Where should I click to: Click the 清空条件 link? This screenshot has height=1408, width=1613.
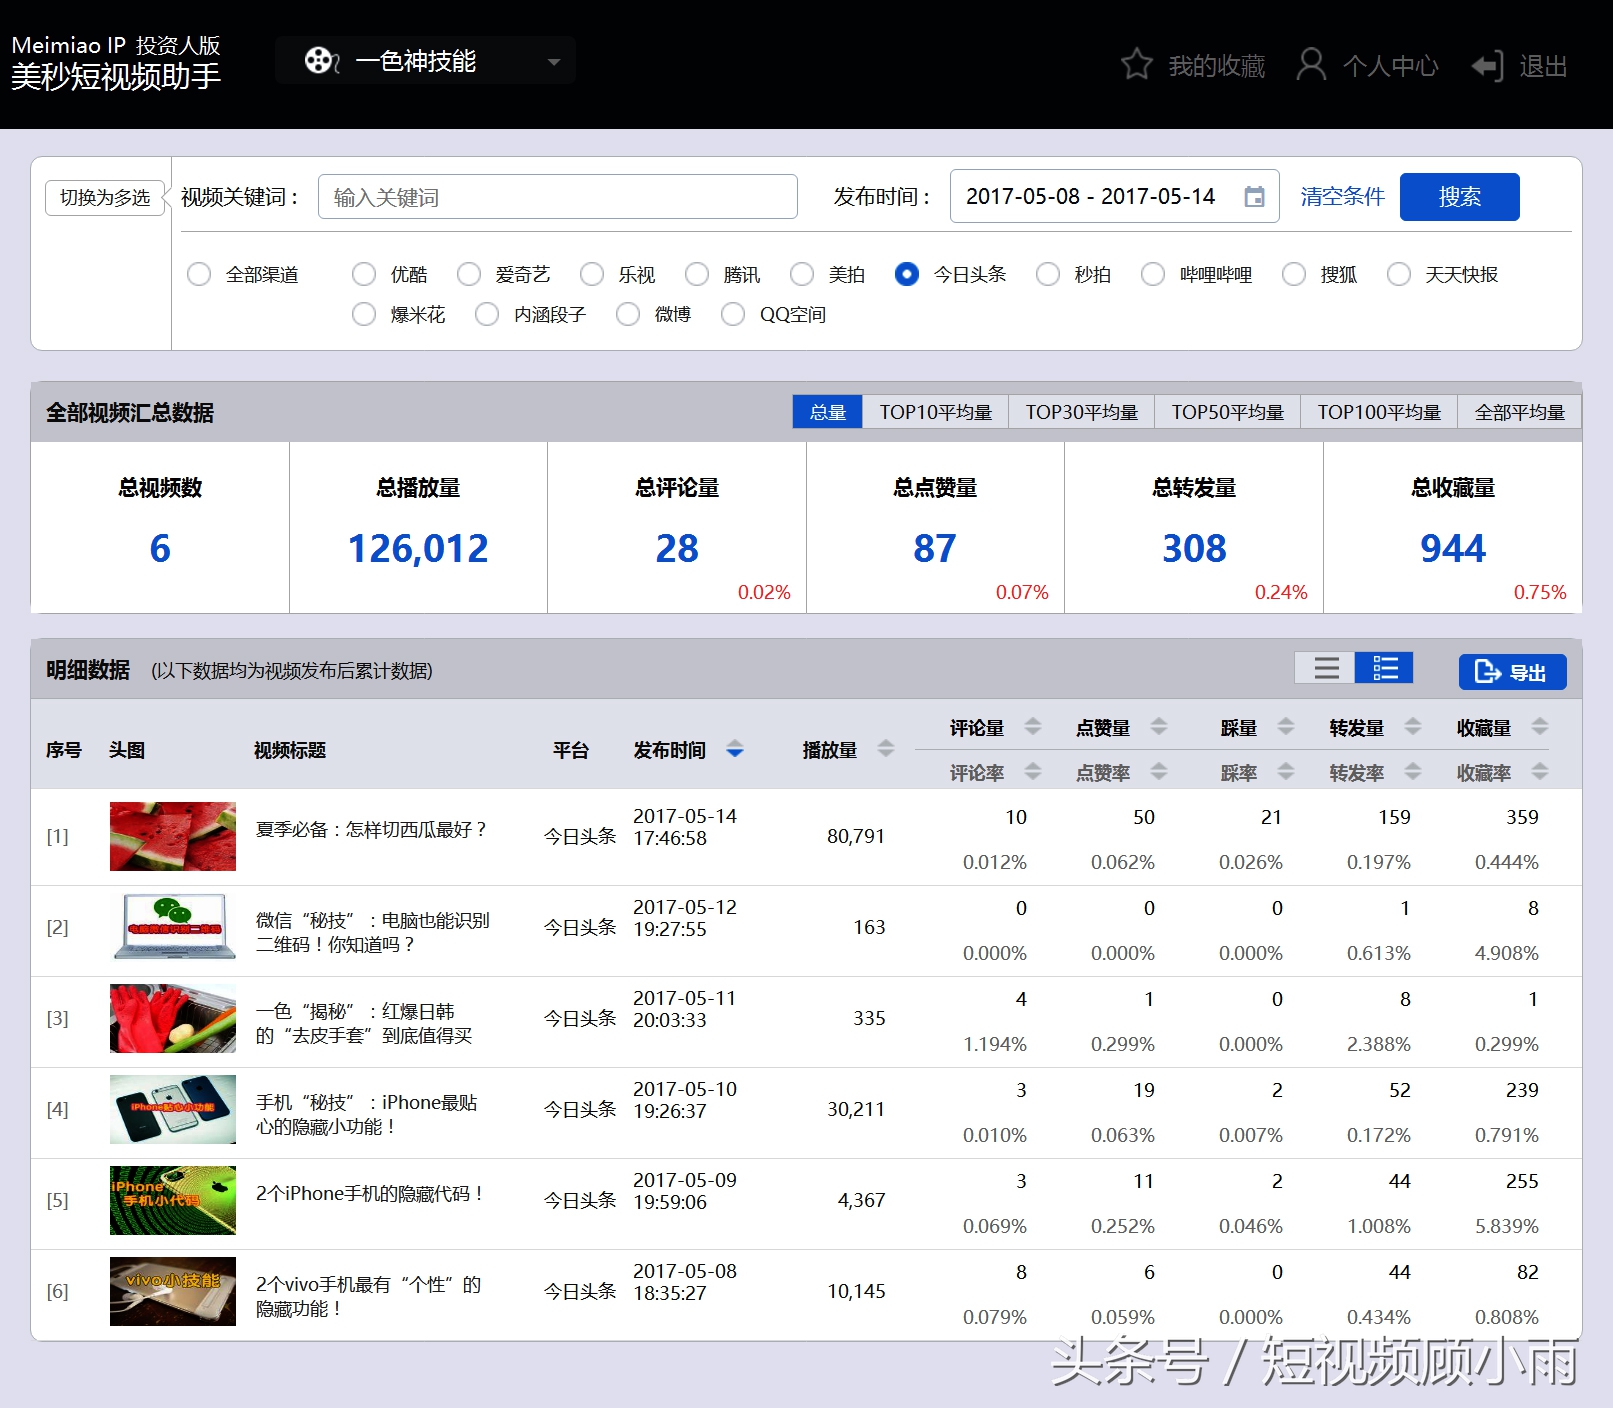(x=1342, y=197)
